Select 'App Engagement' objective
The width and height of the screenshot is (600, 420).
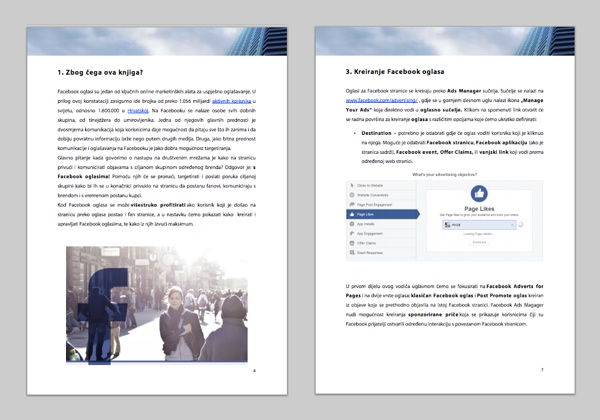click(x=381, y=233)
